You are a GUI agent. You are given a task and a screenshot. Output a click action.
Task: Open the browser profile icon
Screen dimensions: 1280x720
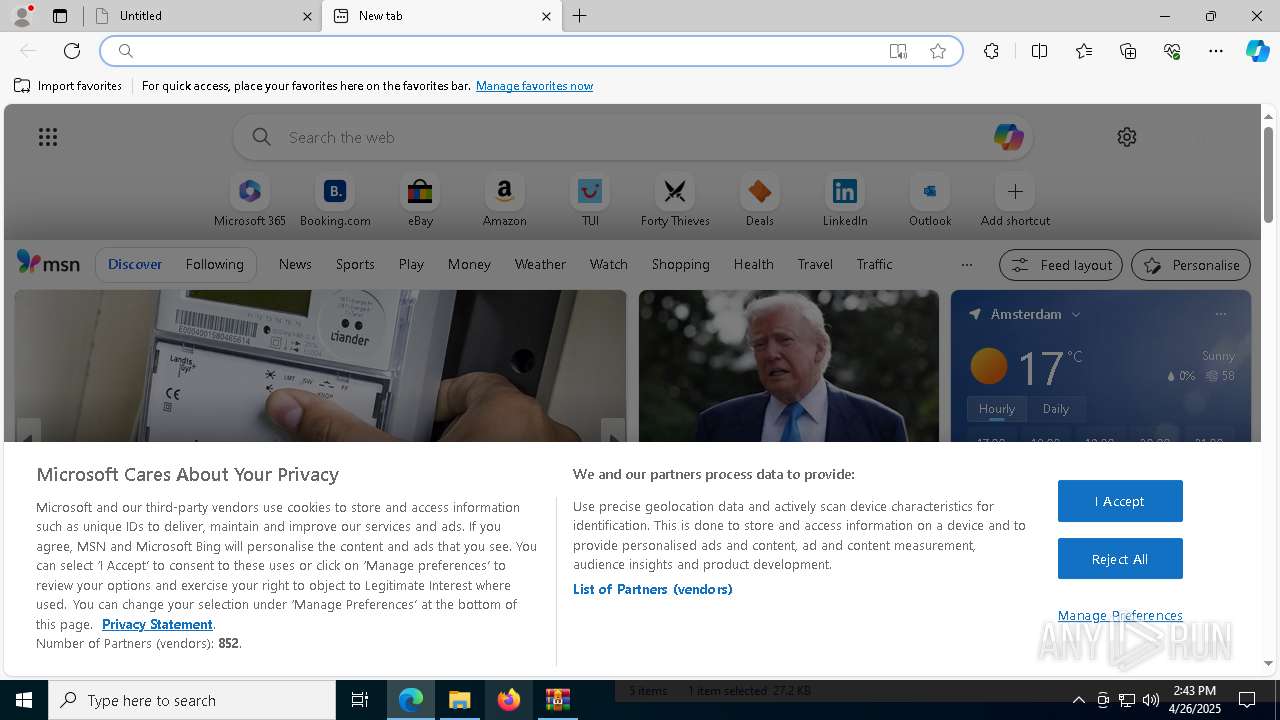(22, 16)
